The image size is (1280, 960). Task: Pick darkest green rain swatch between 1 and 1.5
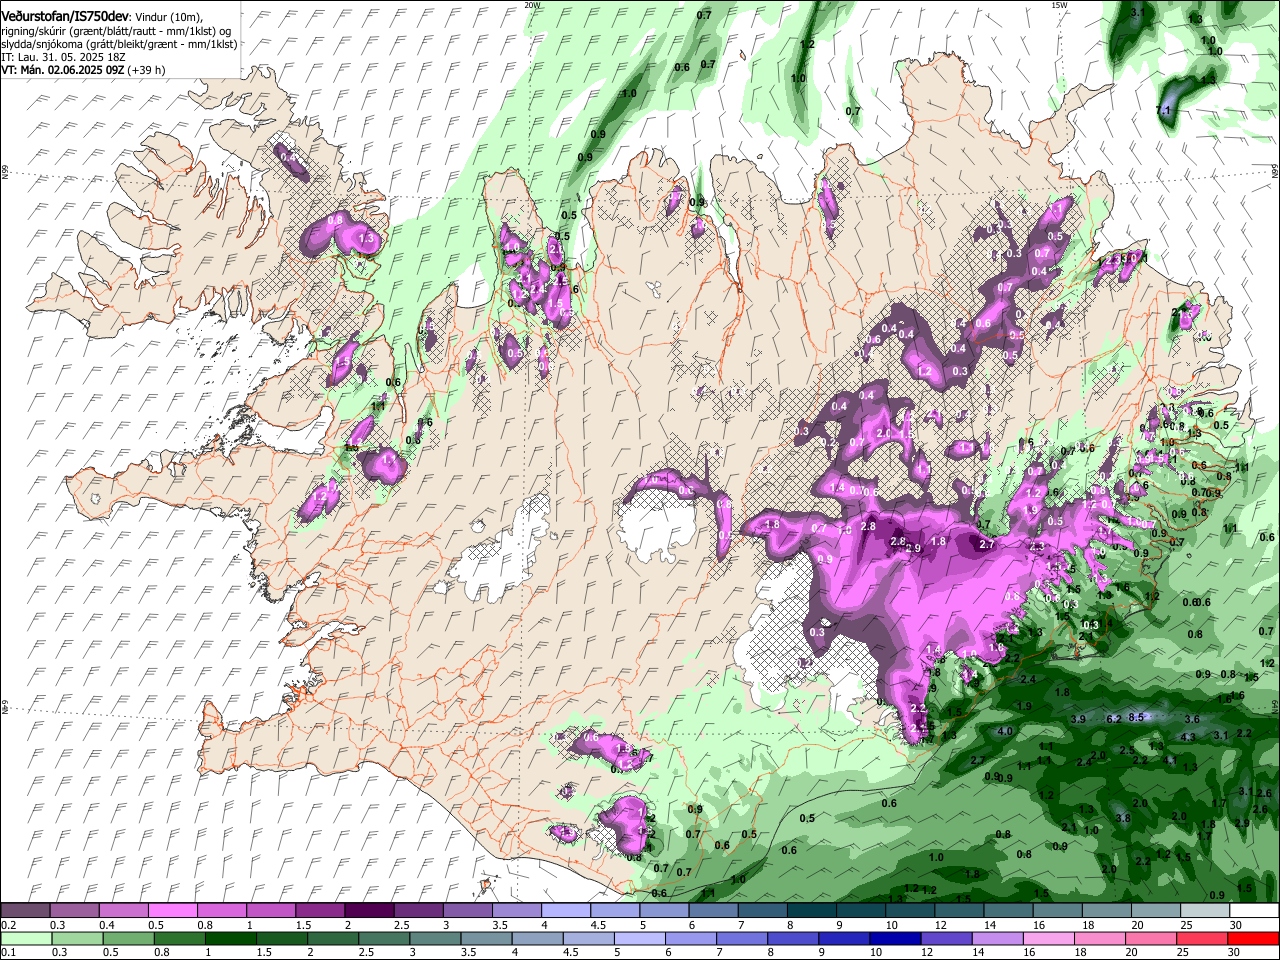coord(230,939)
